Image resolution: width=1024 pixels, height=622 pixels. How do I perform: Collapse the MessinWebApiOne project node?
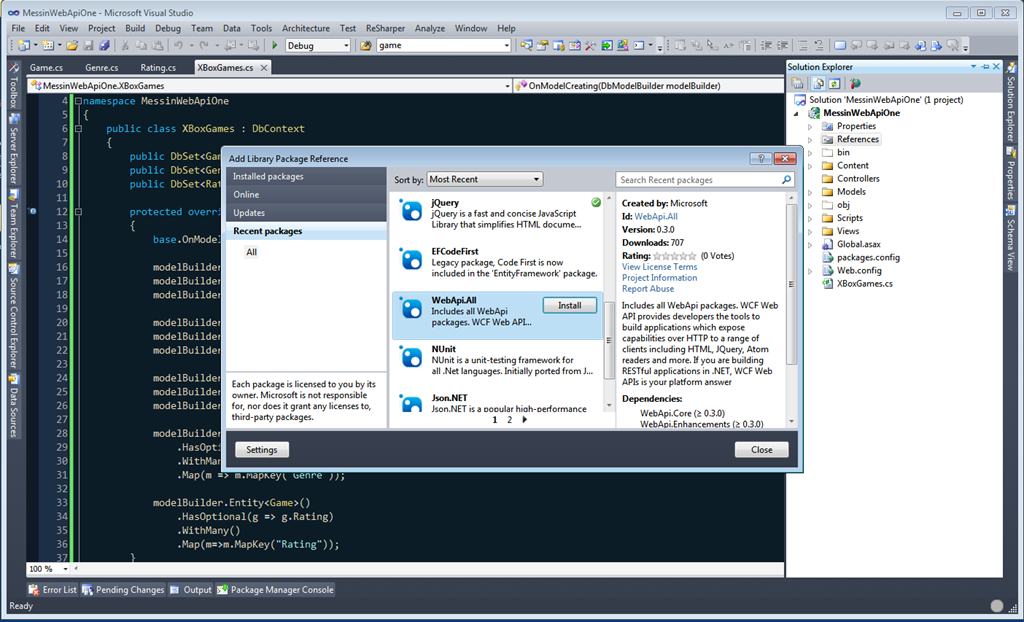tap(796, 114)
